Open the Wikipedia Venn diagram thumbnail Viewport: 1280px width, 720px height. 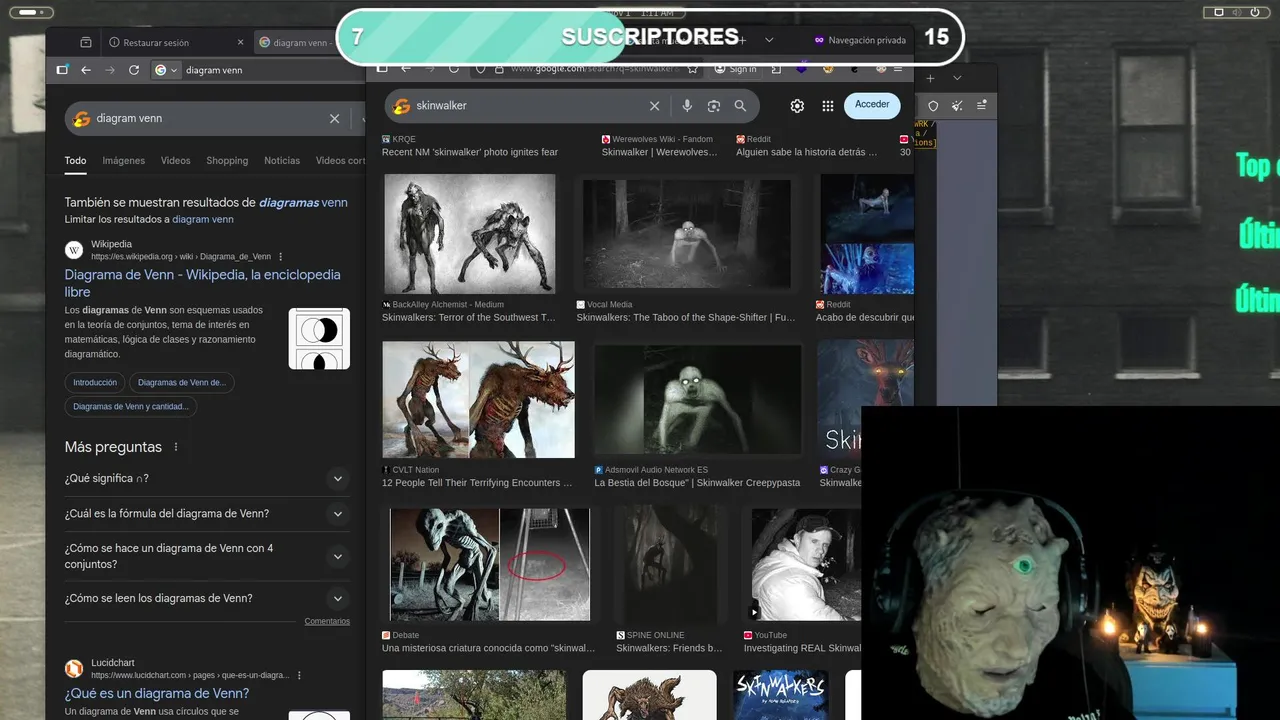[x=319, y=339]
